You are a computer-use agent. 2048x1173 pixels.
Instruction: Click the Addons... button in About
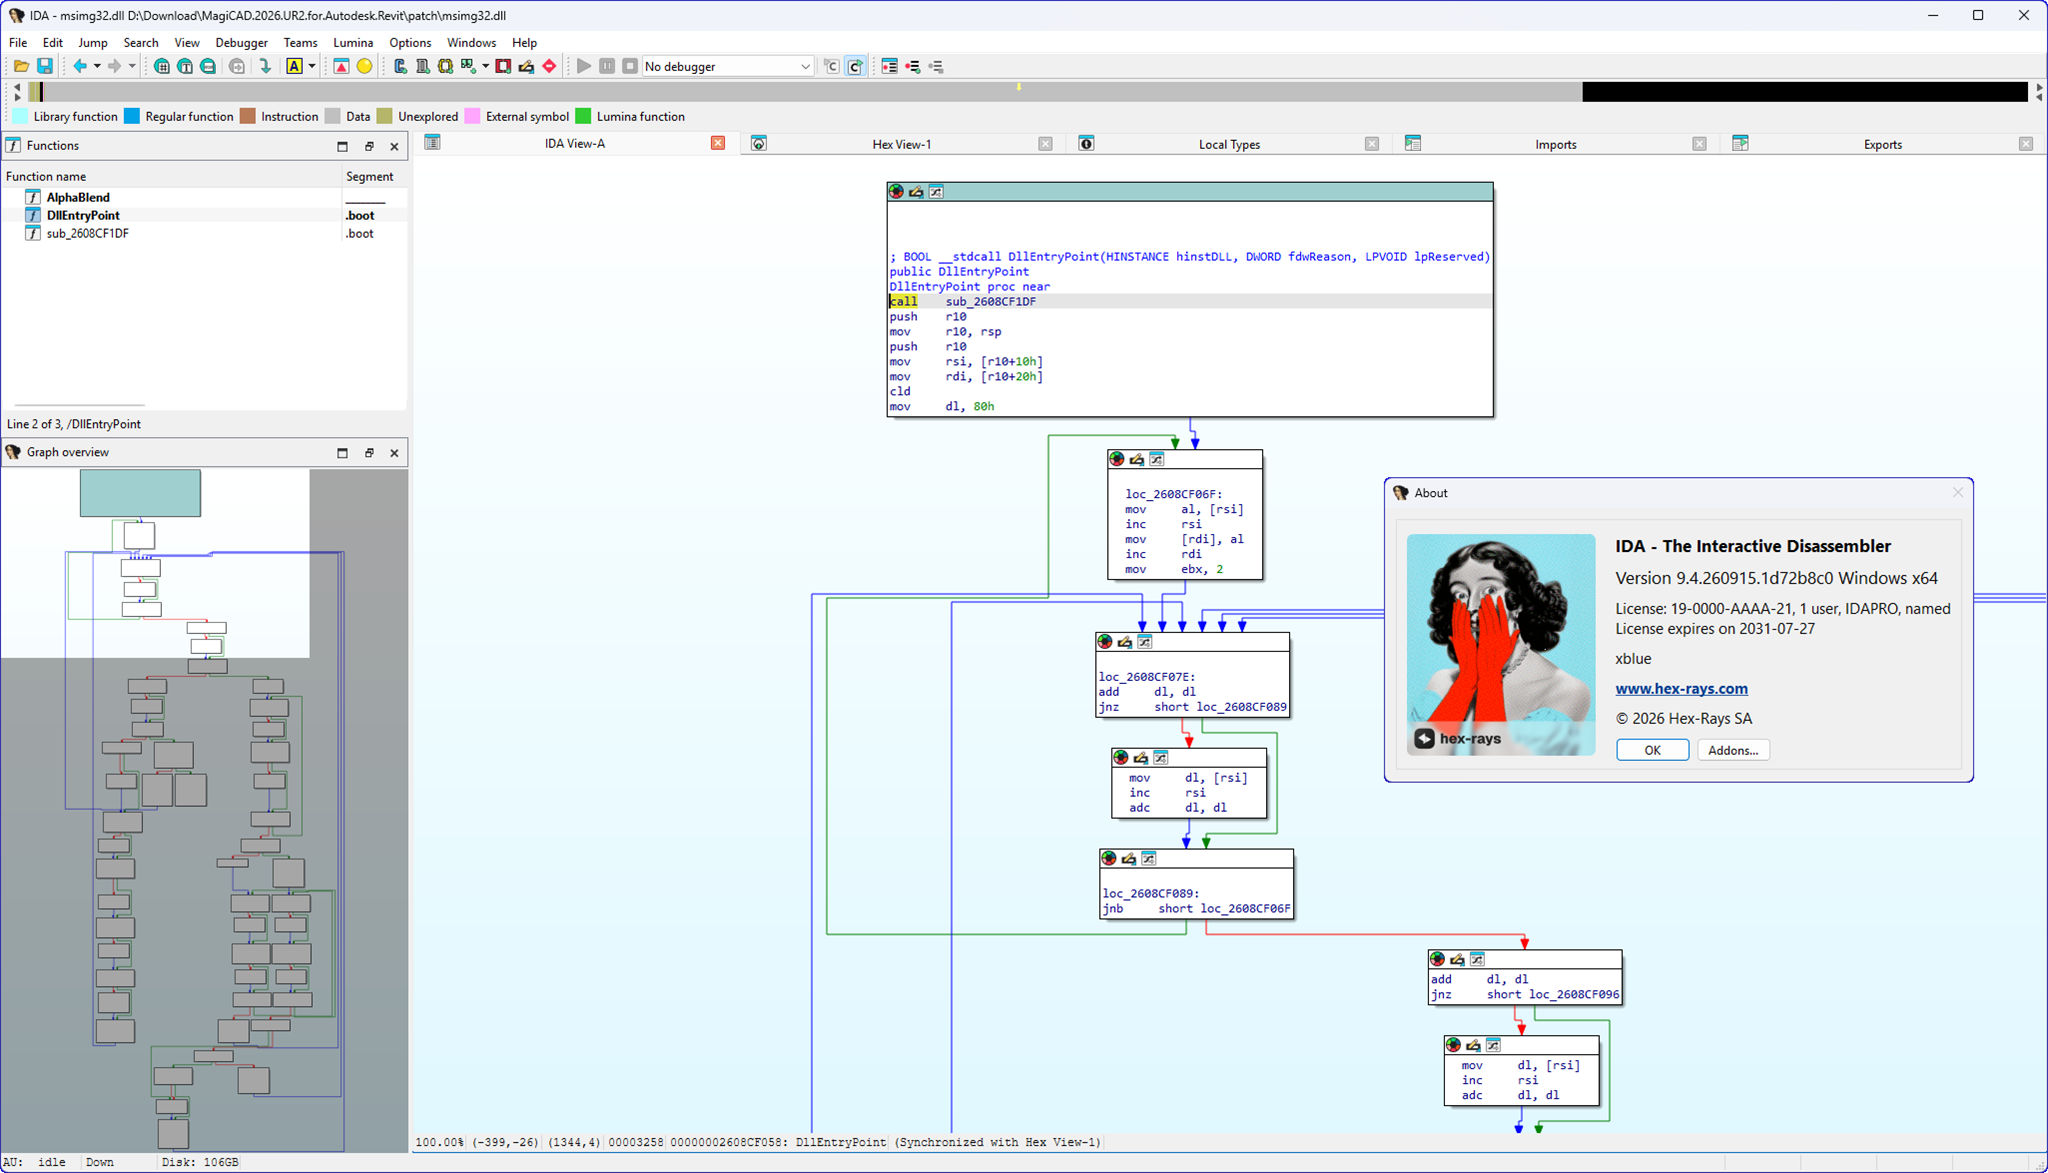click(x=1733, y=750)
